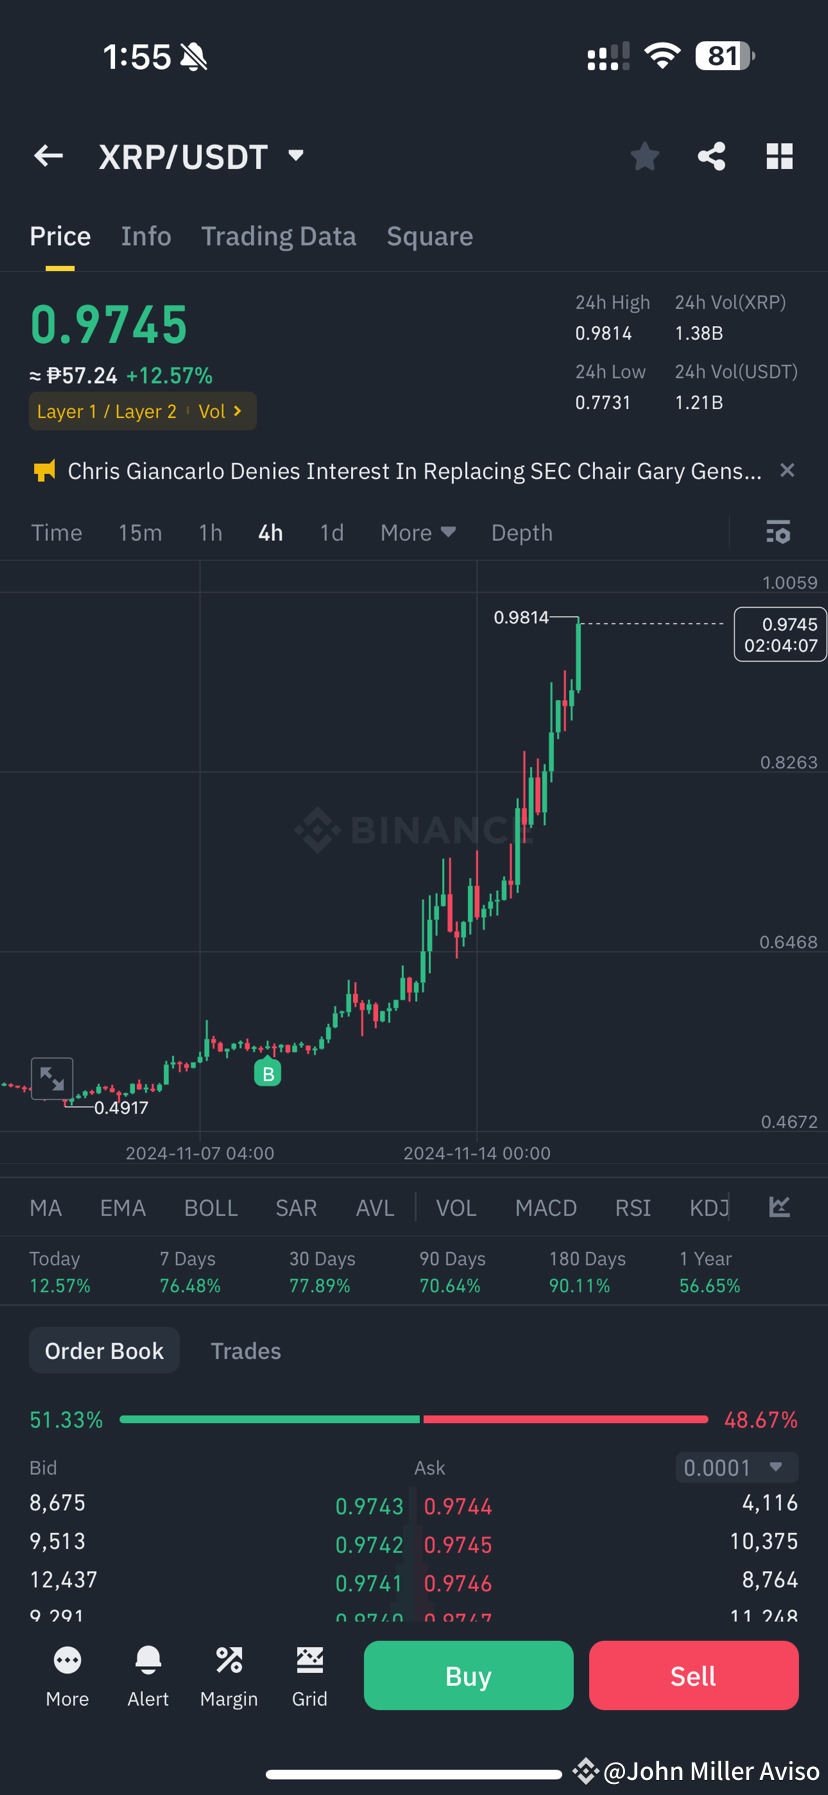
Task: Open chart settings icon next to Depth
Action: 777,533
